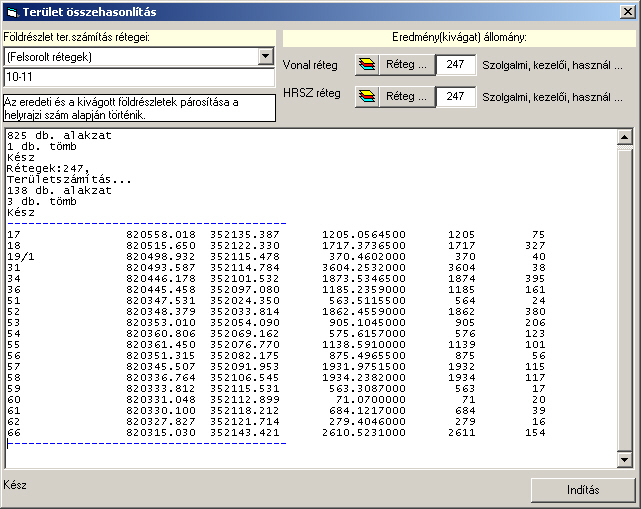641x509 pixels.
Task: Click the results scrollbar down arrow
Action: pos(625,460)
